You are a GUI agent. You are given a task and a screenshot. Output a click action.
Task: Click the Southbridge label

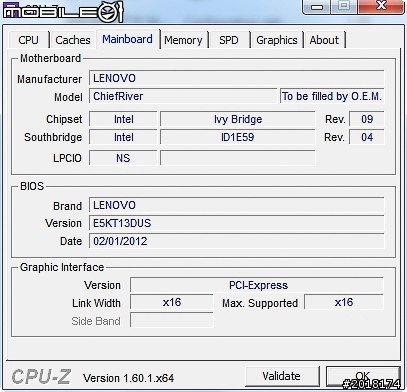click(53, 137)
